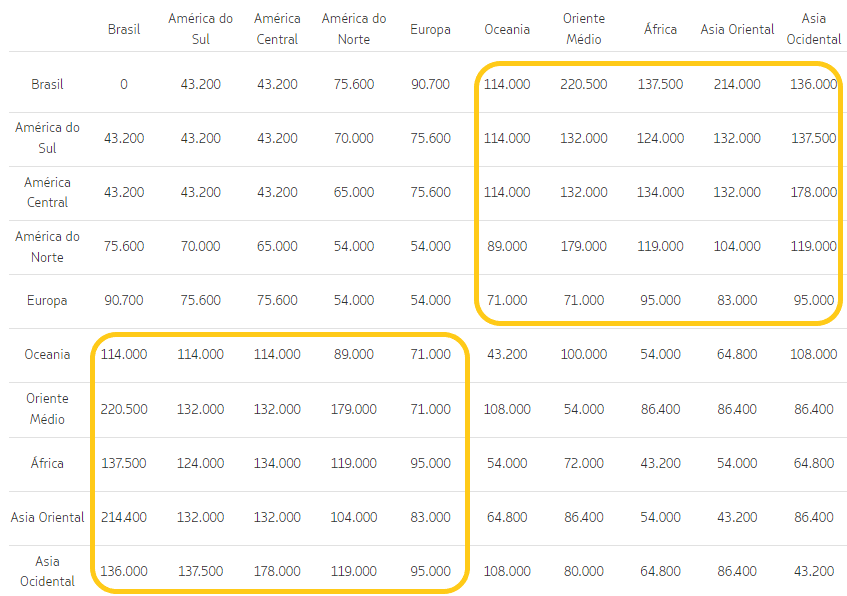The image size is (847, 596).
Task: Select the América do Sul row label
Action: (x=47, y=138)
